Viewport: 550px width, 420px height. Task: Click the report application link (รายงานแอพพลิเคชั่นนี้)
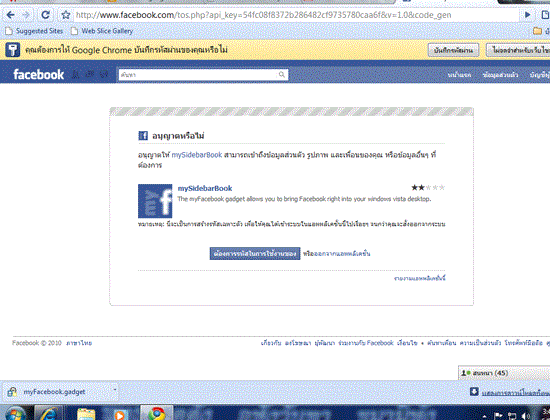click(x=420, y=278)
